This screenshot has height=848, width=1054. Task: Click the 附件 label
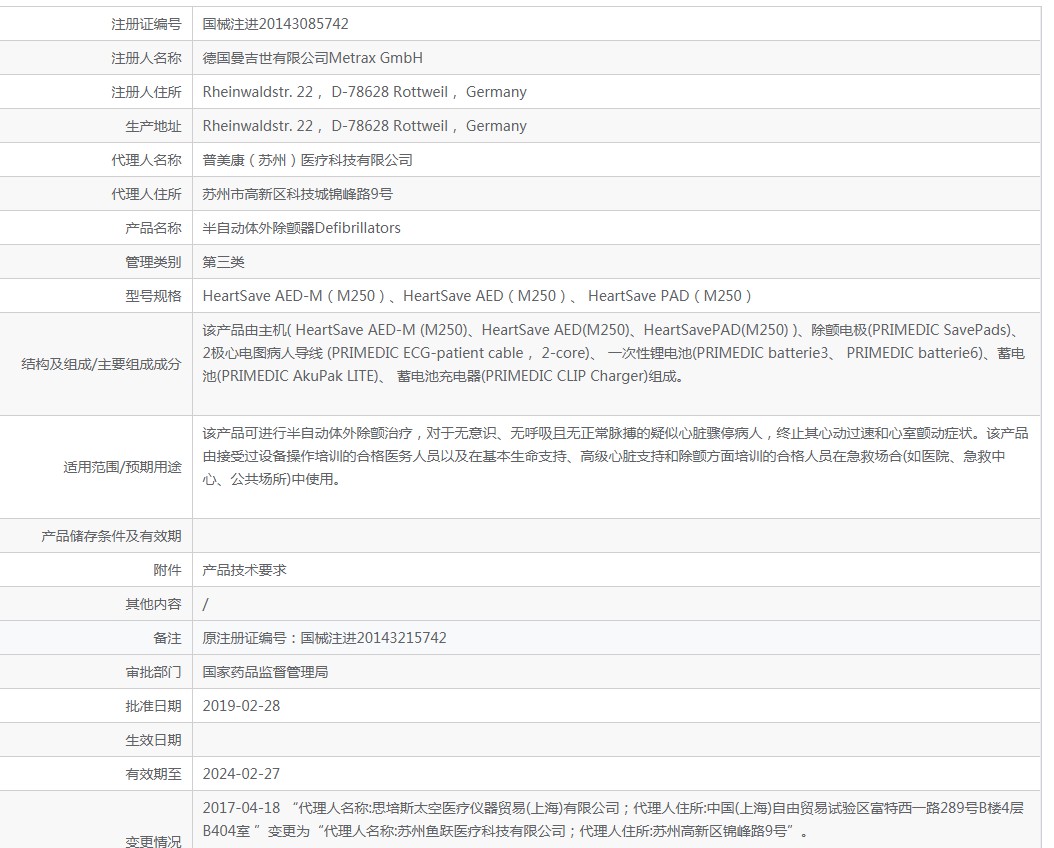coord(167,570)
